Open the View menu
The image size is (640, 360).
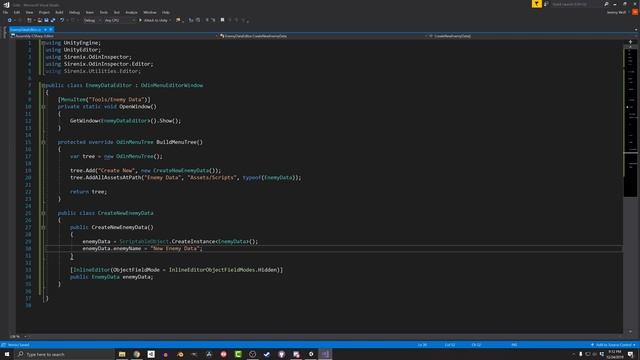click(29, 12)
